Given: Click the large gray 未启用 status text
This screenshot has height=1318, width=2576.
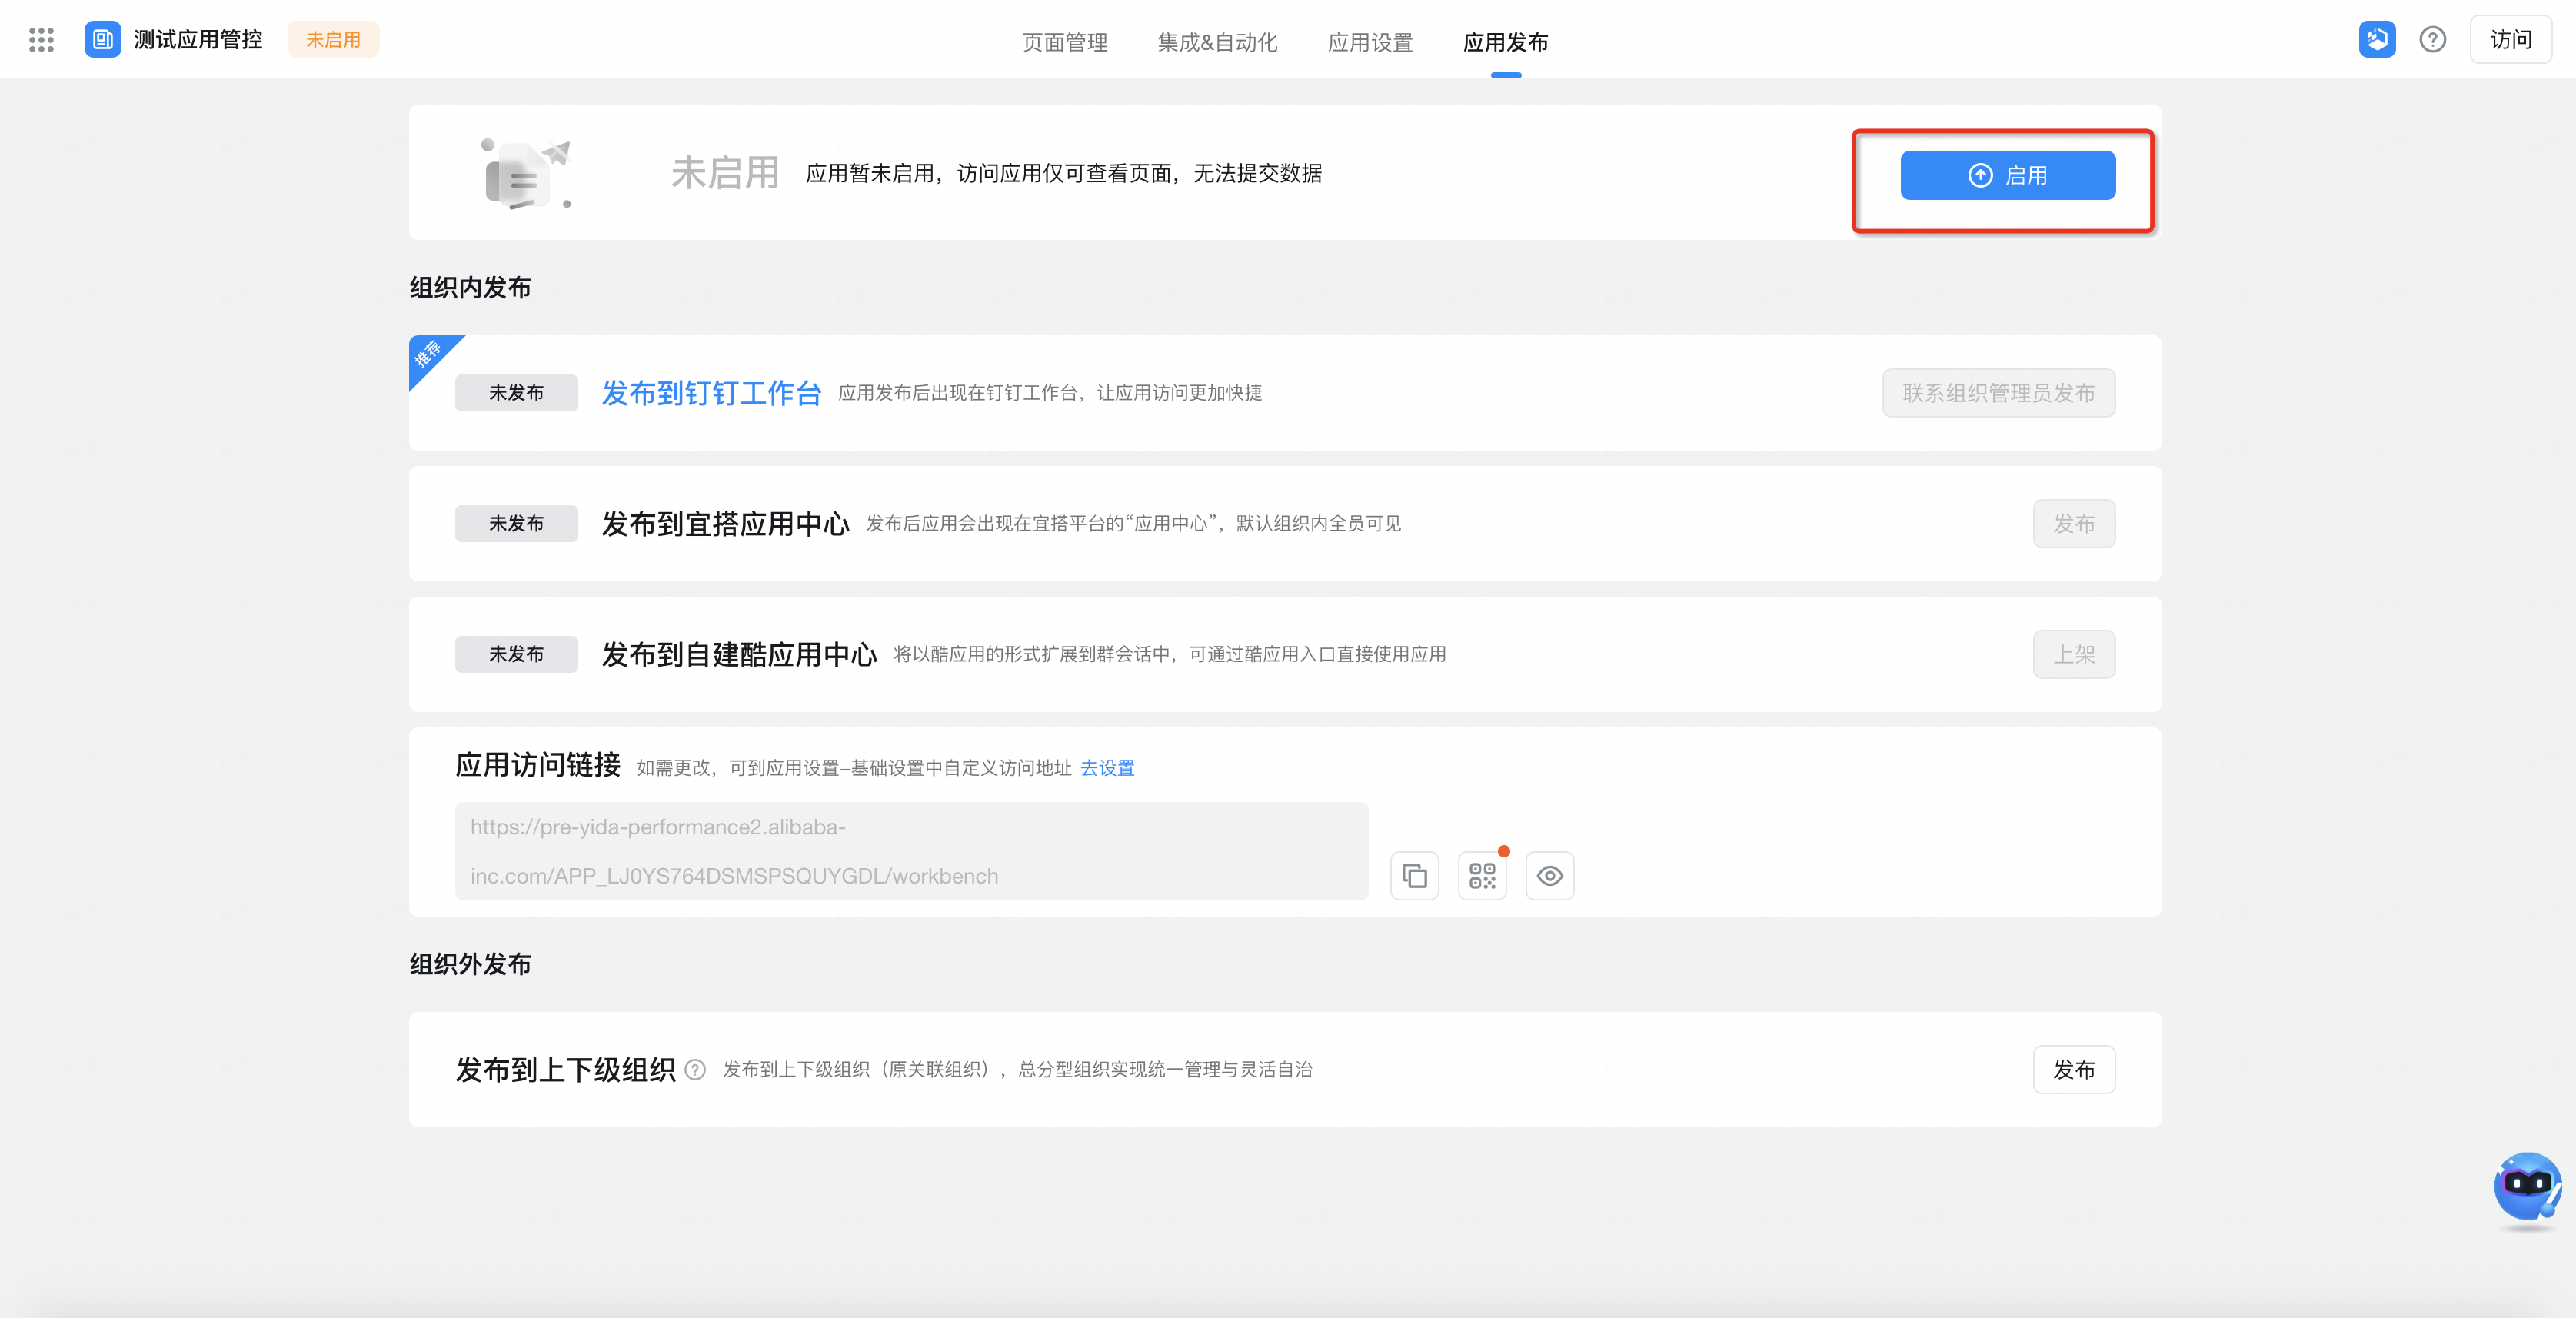Looking at the screenshot, I should pos(725,174).
